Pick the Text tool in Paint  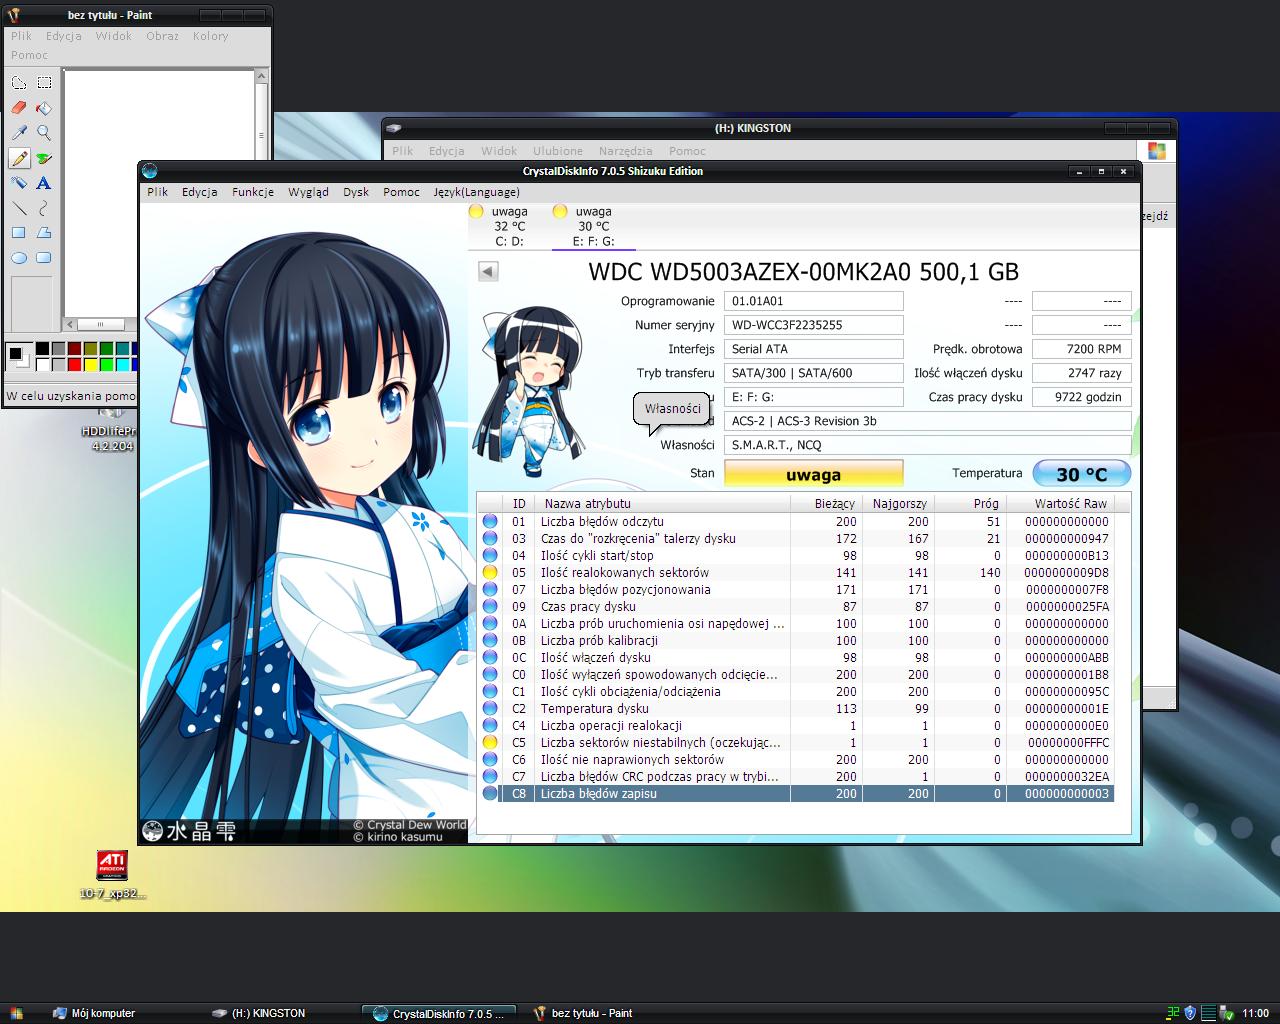44,183
